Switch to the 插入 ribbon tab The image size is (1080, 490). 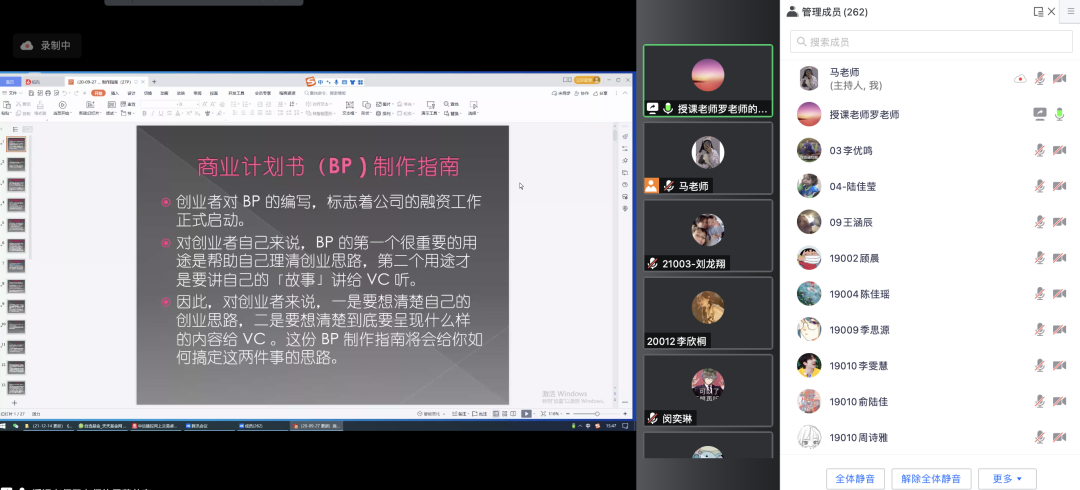point(115,92)
